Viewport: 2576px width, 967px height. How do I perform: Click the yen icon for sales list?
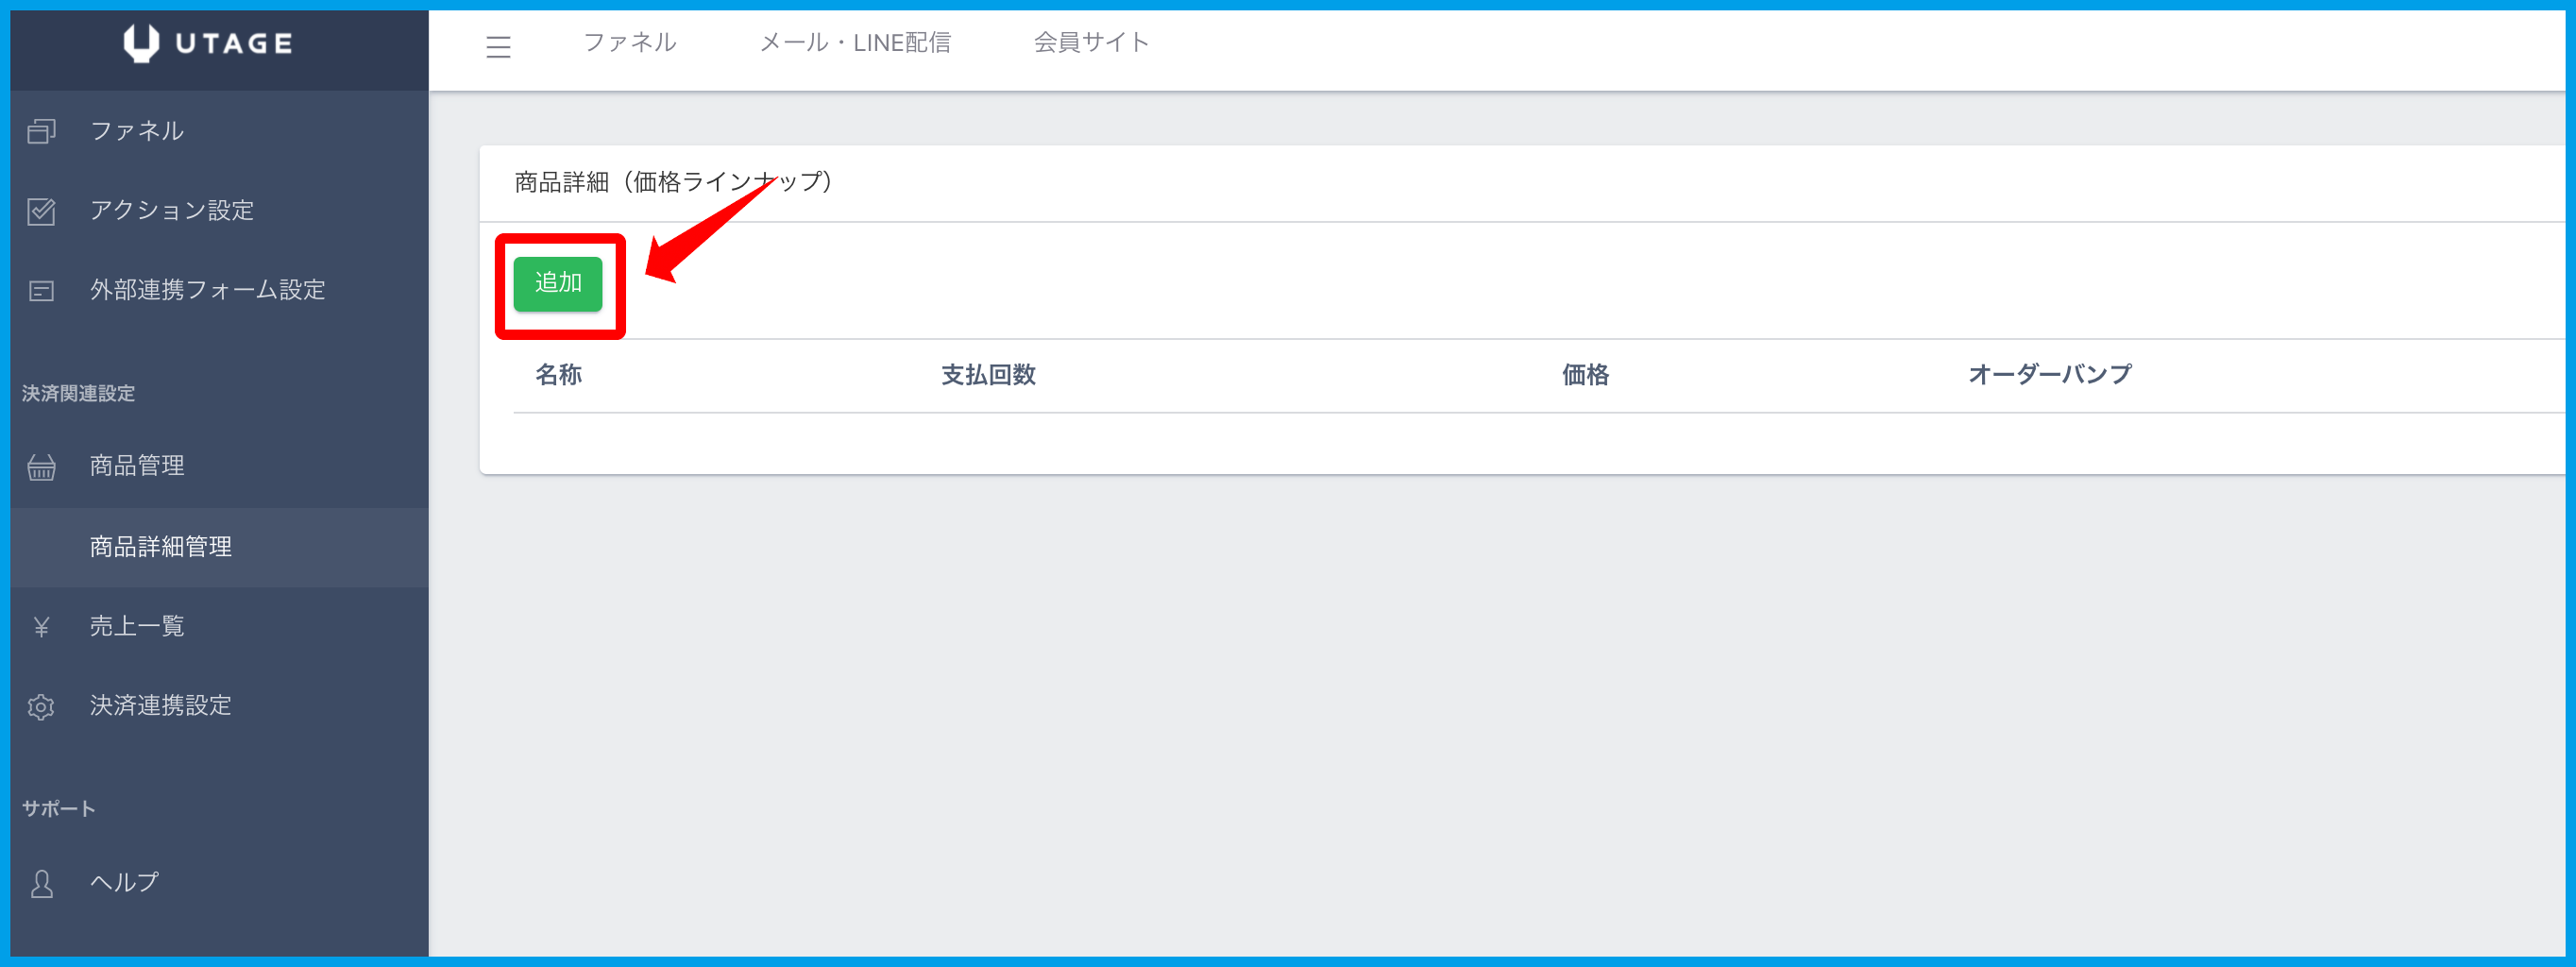[41, 627]
